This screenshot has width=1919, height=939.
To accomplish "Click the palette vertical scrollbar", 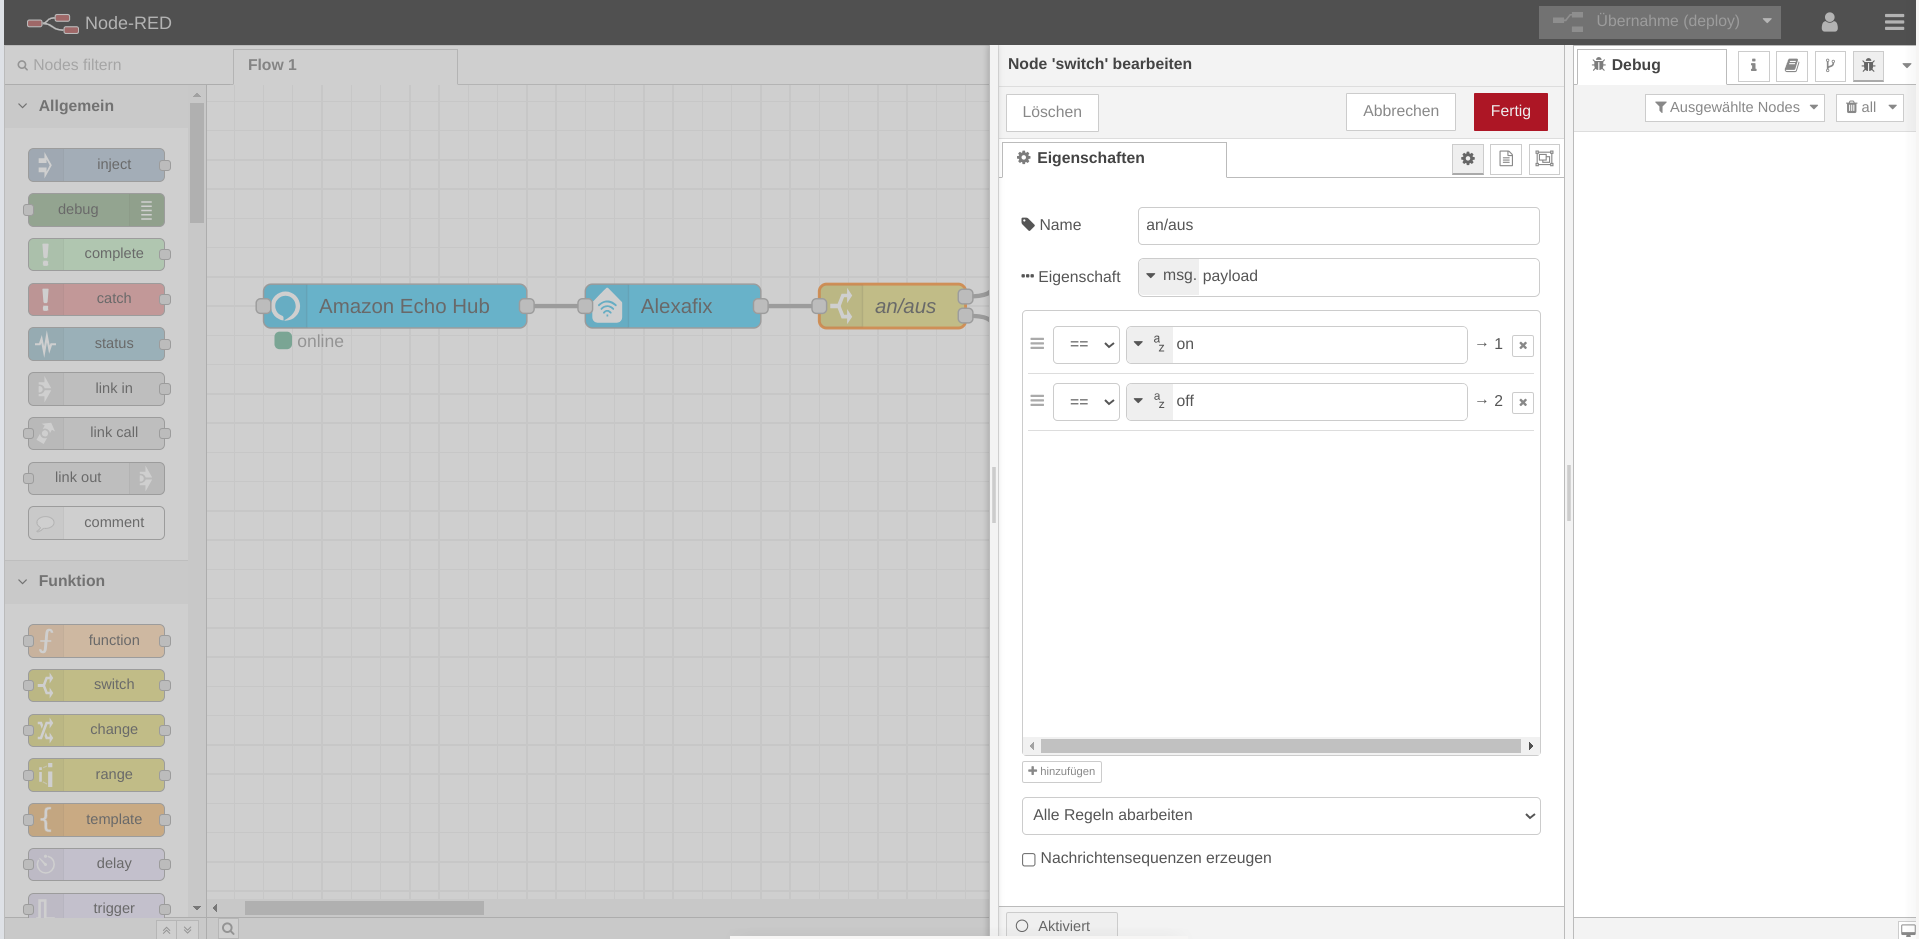I will [197, 163].
